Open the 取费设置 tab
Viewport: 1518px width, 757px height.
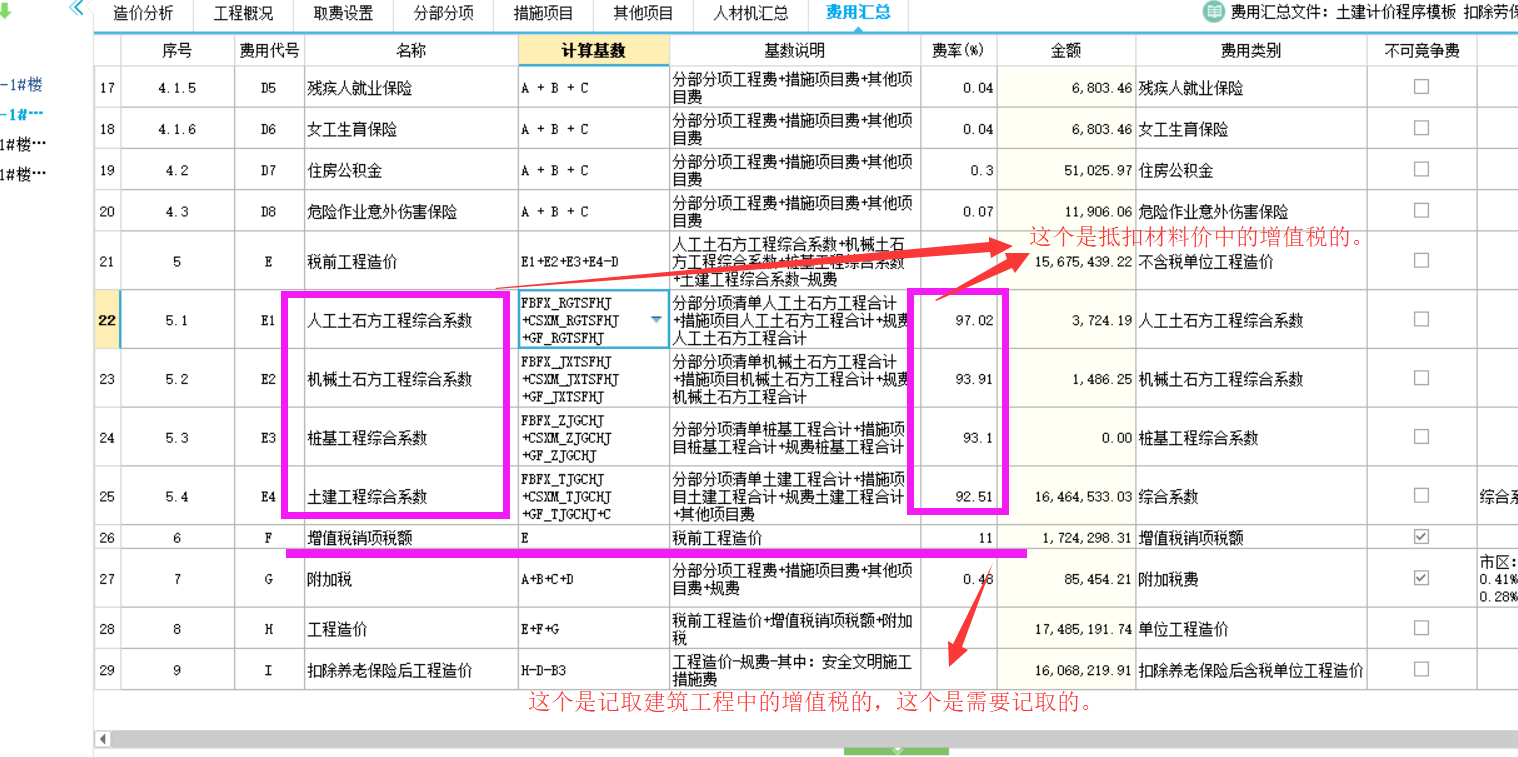343,14
